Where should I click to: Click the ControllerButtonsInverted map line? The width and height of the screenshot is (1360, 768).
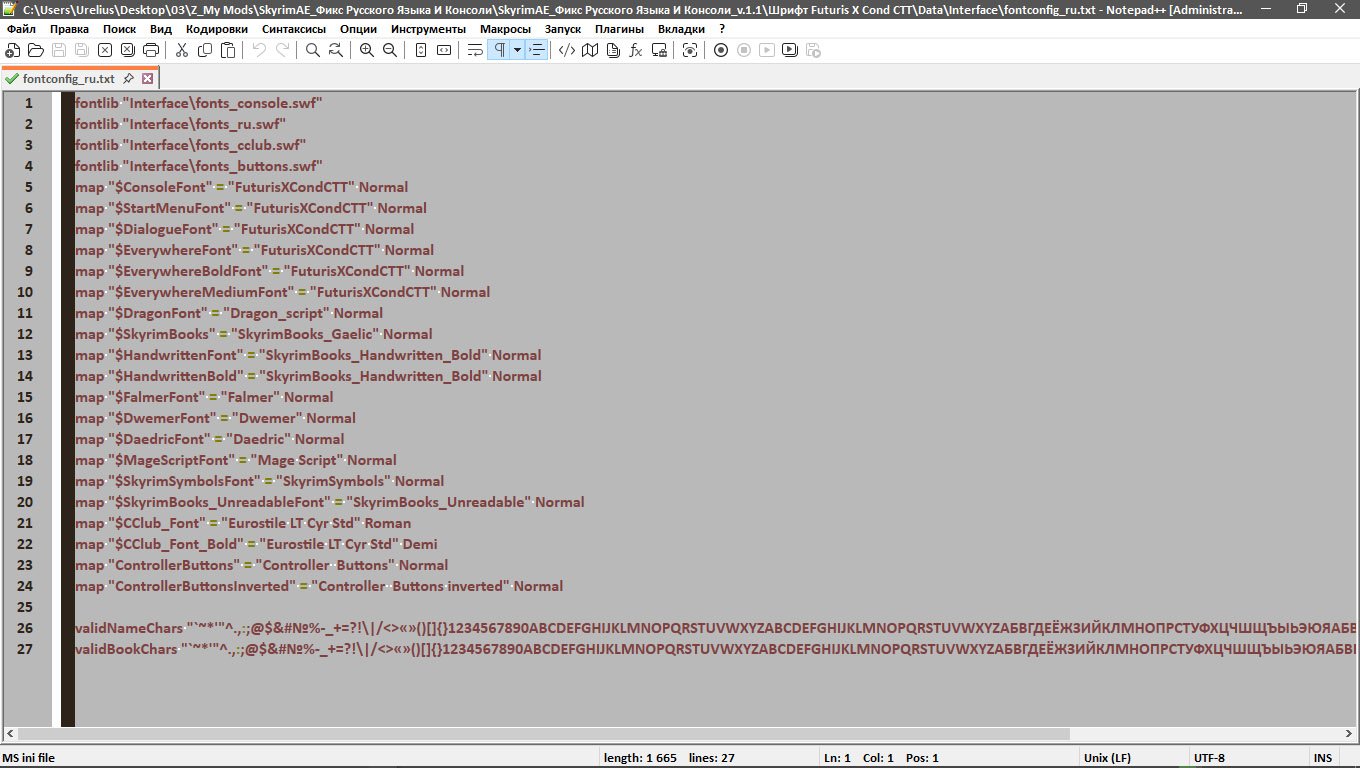[319, 586]
